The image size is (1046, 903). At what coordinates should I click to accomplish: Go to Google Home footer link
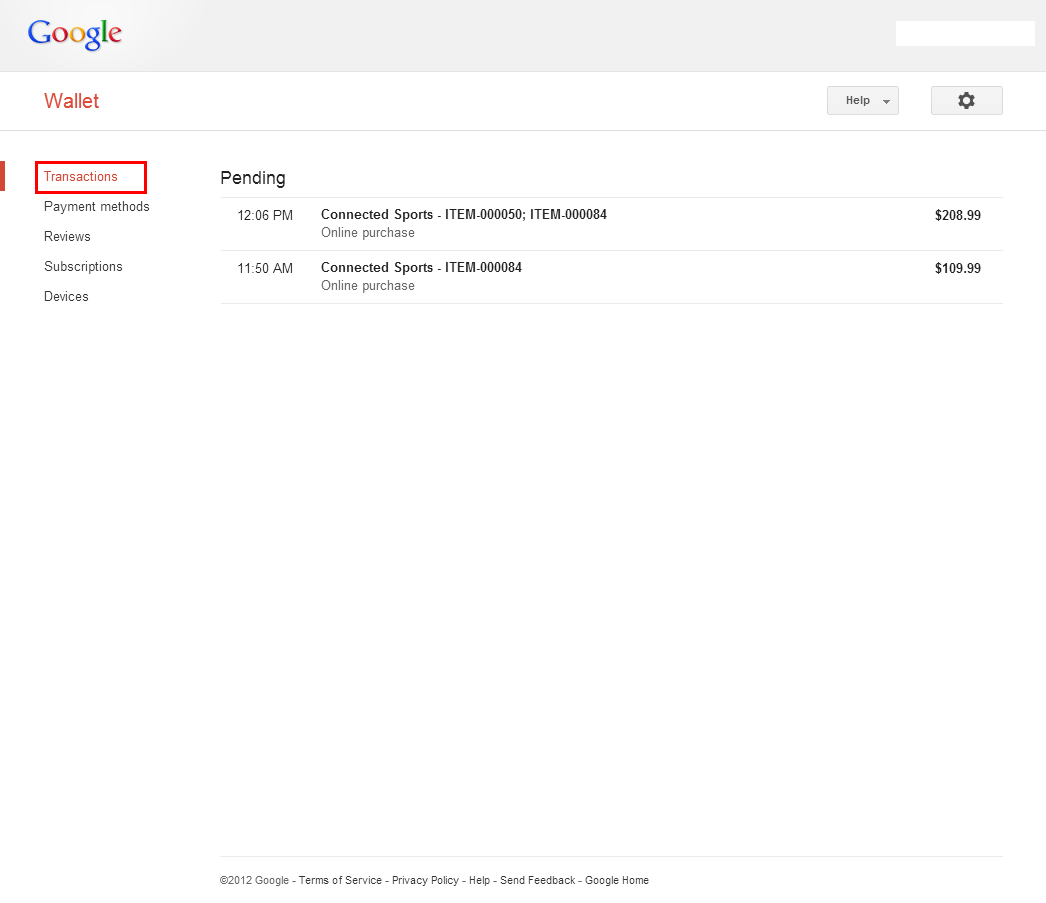[x=617, y=881]
